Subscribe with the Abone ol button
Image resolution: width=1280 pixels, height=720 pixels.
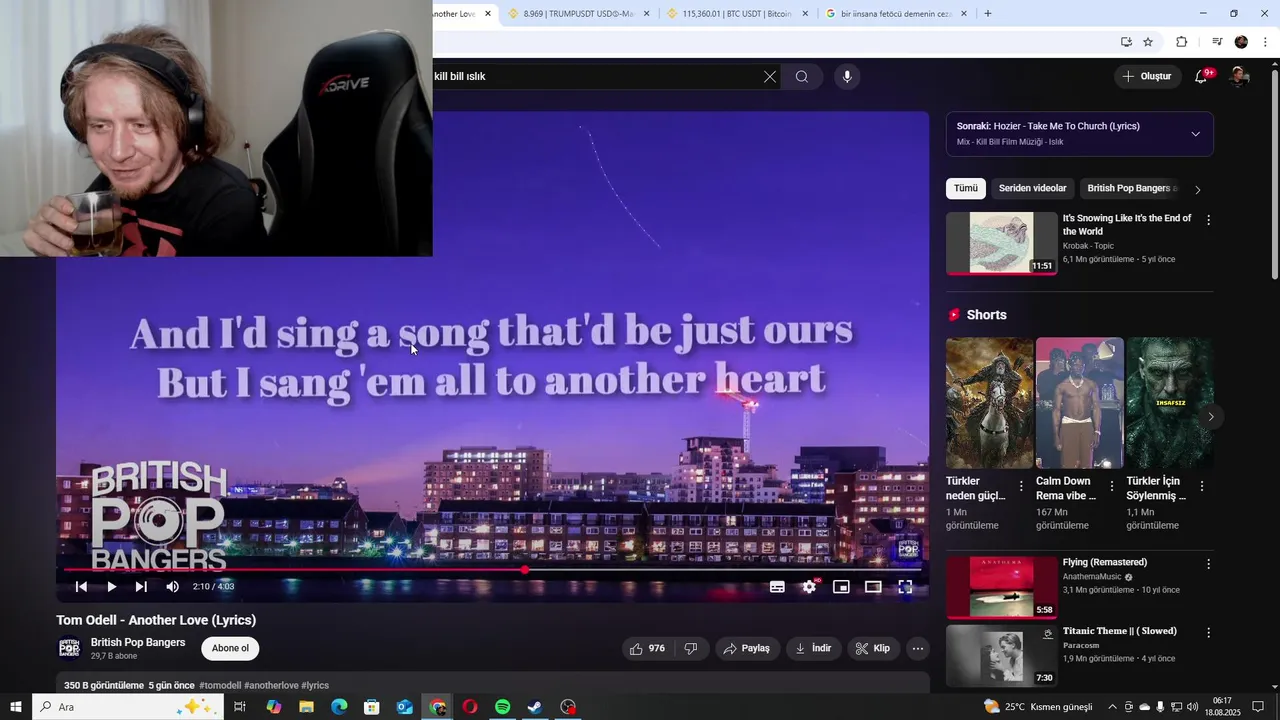tap(230, 648)
